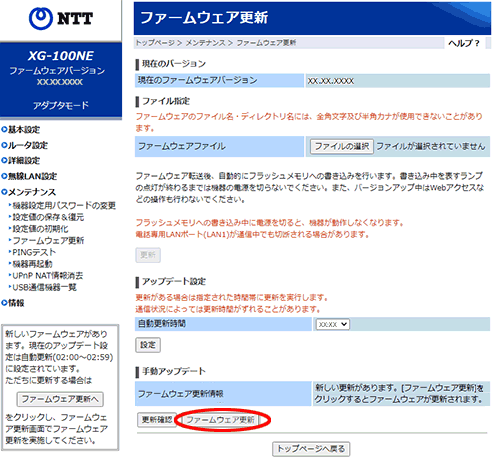Screen dimensions: 500x460
Task: Open the 無線LAN設定 menu section
Action: coord(29,176)
